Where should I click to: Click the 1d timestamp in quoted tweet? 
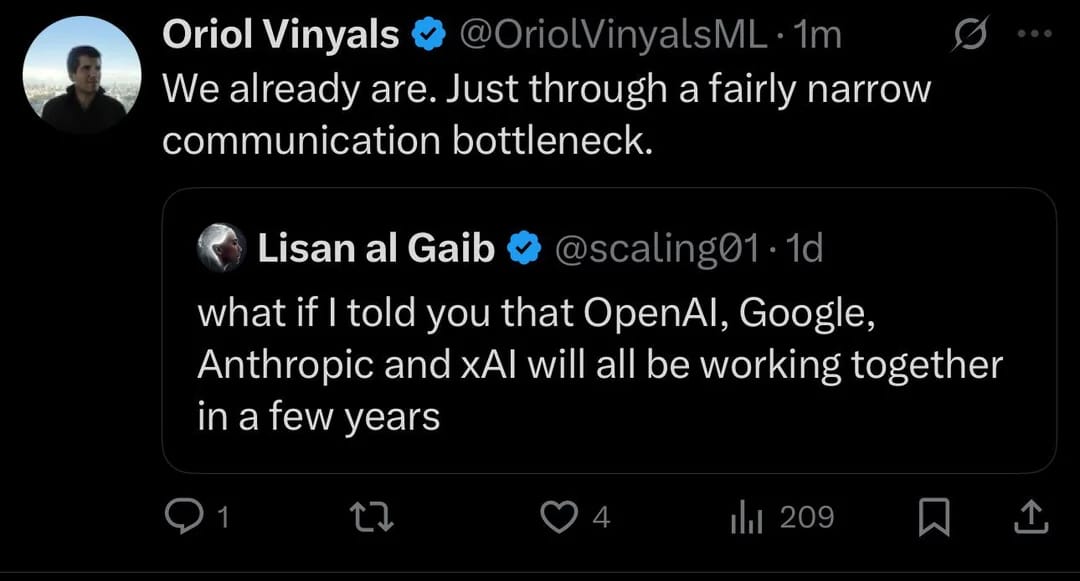pos(804,248)
